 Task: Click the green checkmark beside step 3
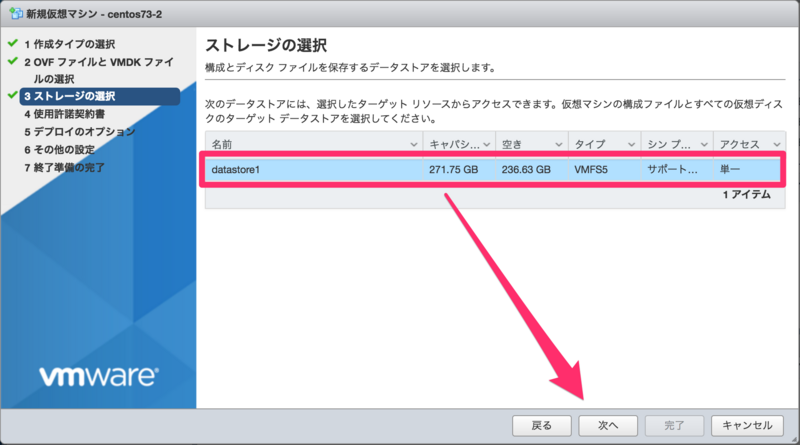[x=13, y=95]
